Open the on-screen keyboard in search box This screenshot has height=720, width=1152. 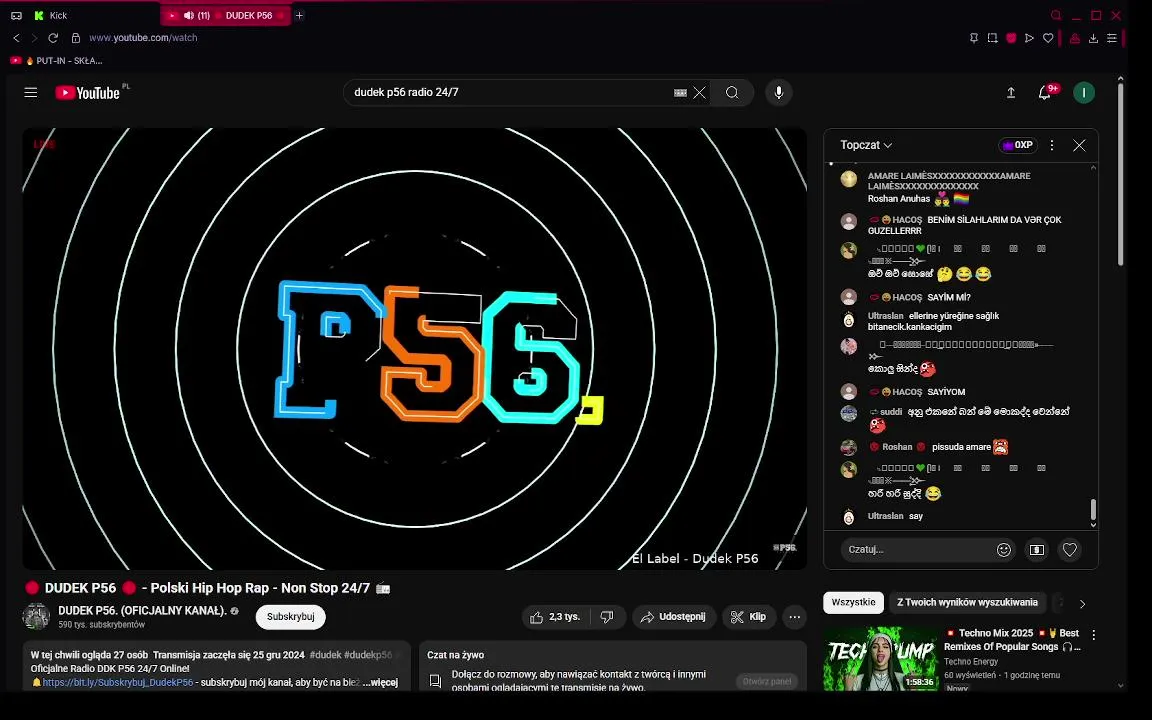(680, 93)
